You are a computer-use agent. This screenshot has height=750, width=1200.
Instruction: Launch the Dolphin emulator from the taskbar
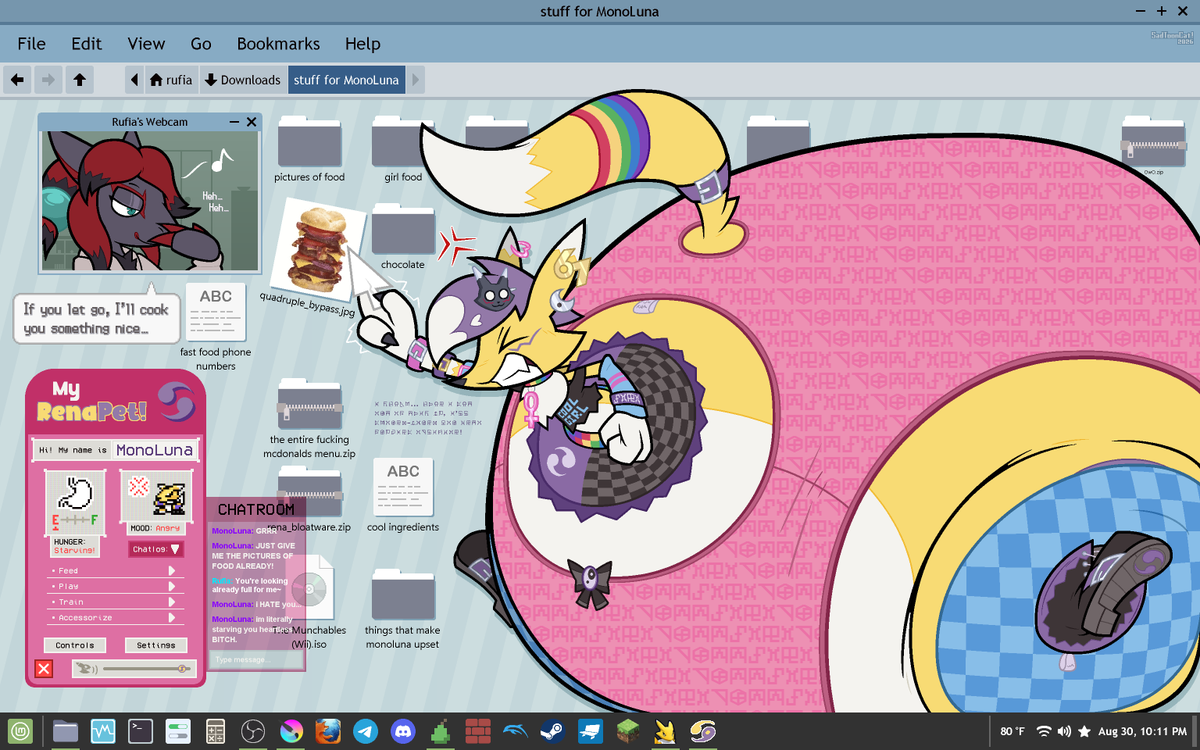[x=515, y=731]
